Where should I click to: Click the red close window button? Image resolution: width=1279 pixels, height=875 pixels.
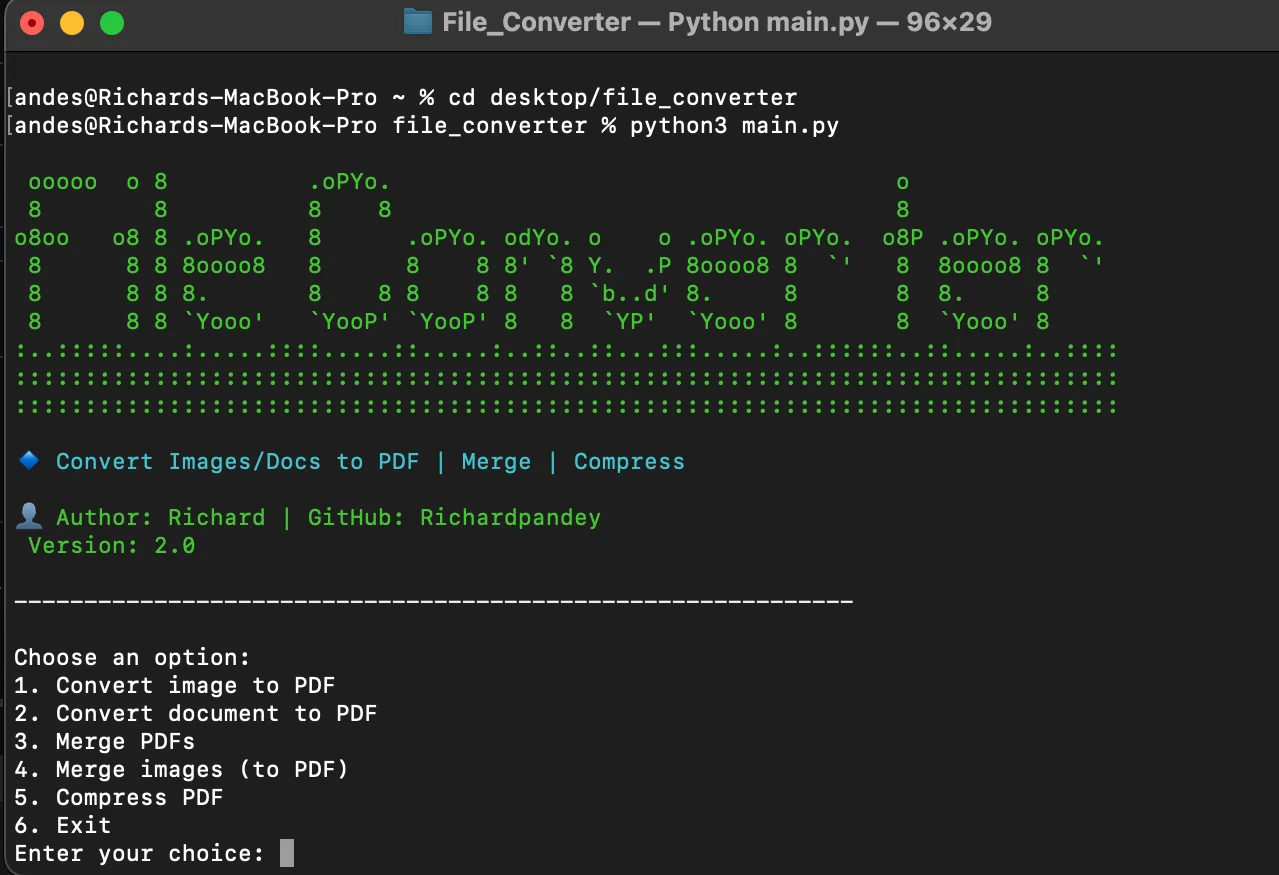click(30, 21)
